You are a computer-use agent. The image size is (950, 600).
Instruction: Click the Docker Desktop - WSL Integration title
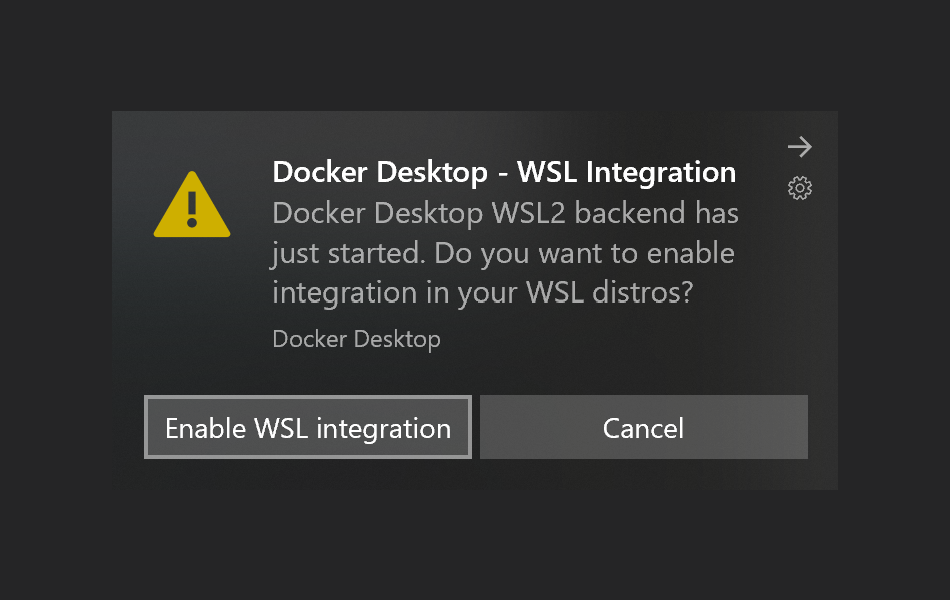click(x=503, y=172)
